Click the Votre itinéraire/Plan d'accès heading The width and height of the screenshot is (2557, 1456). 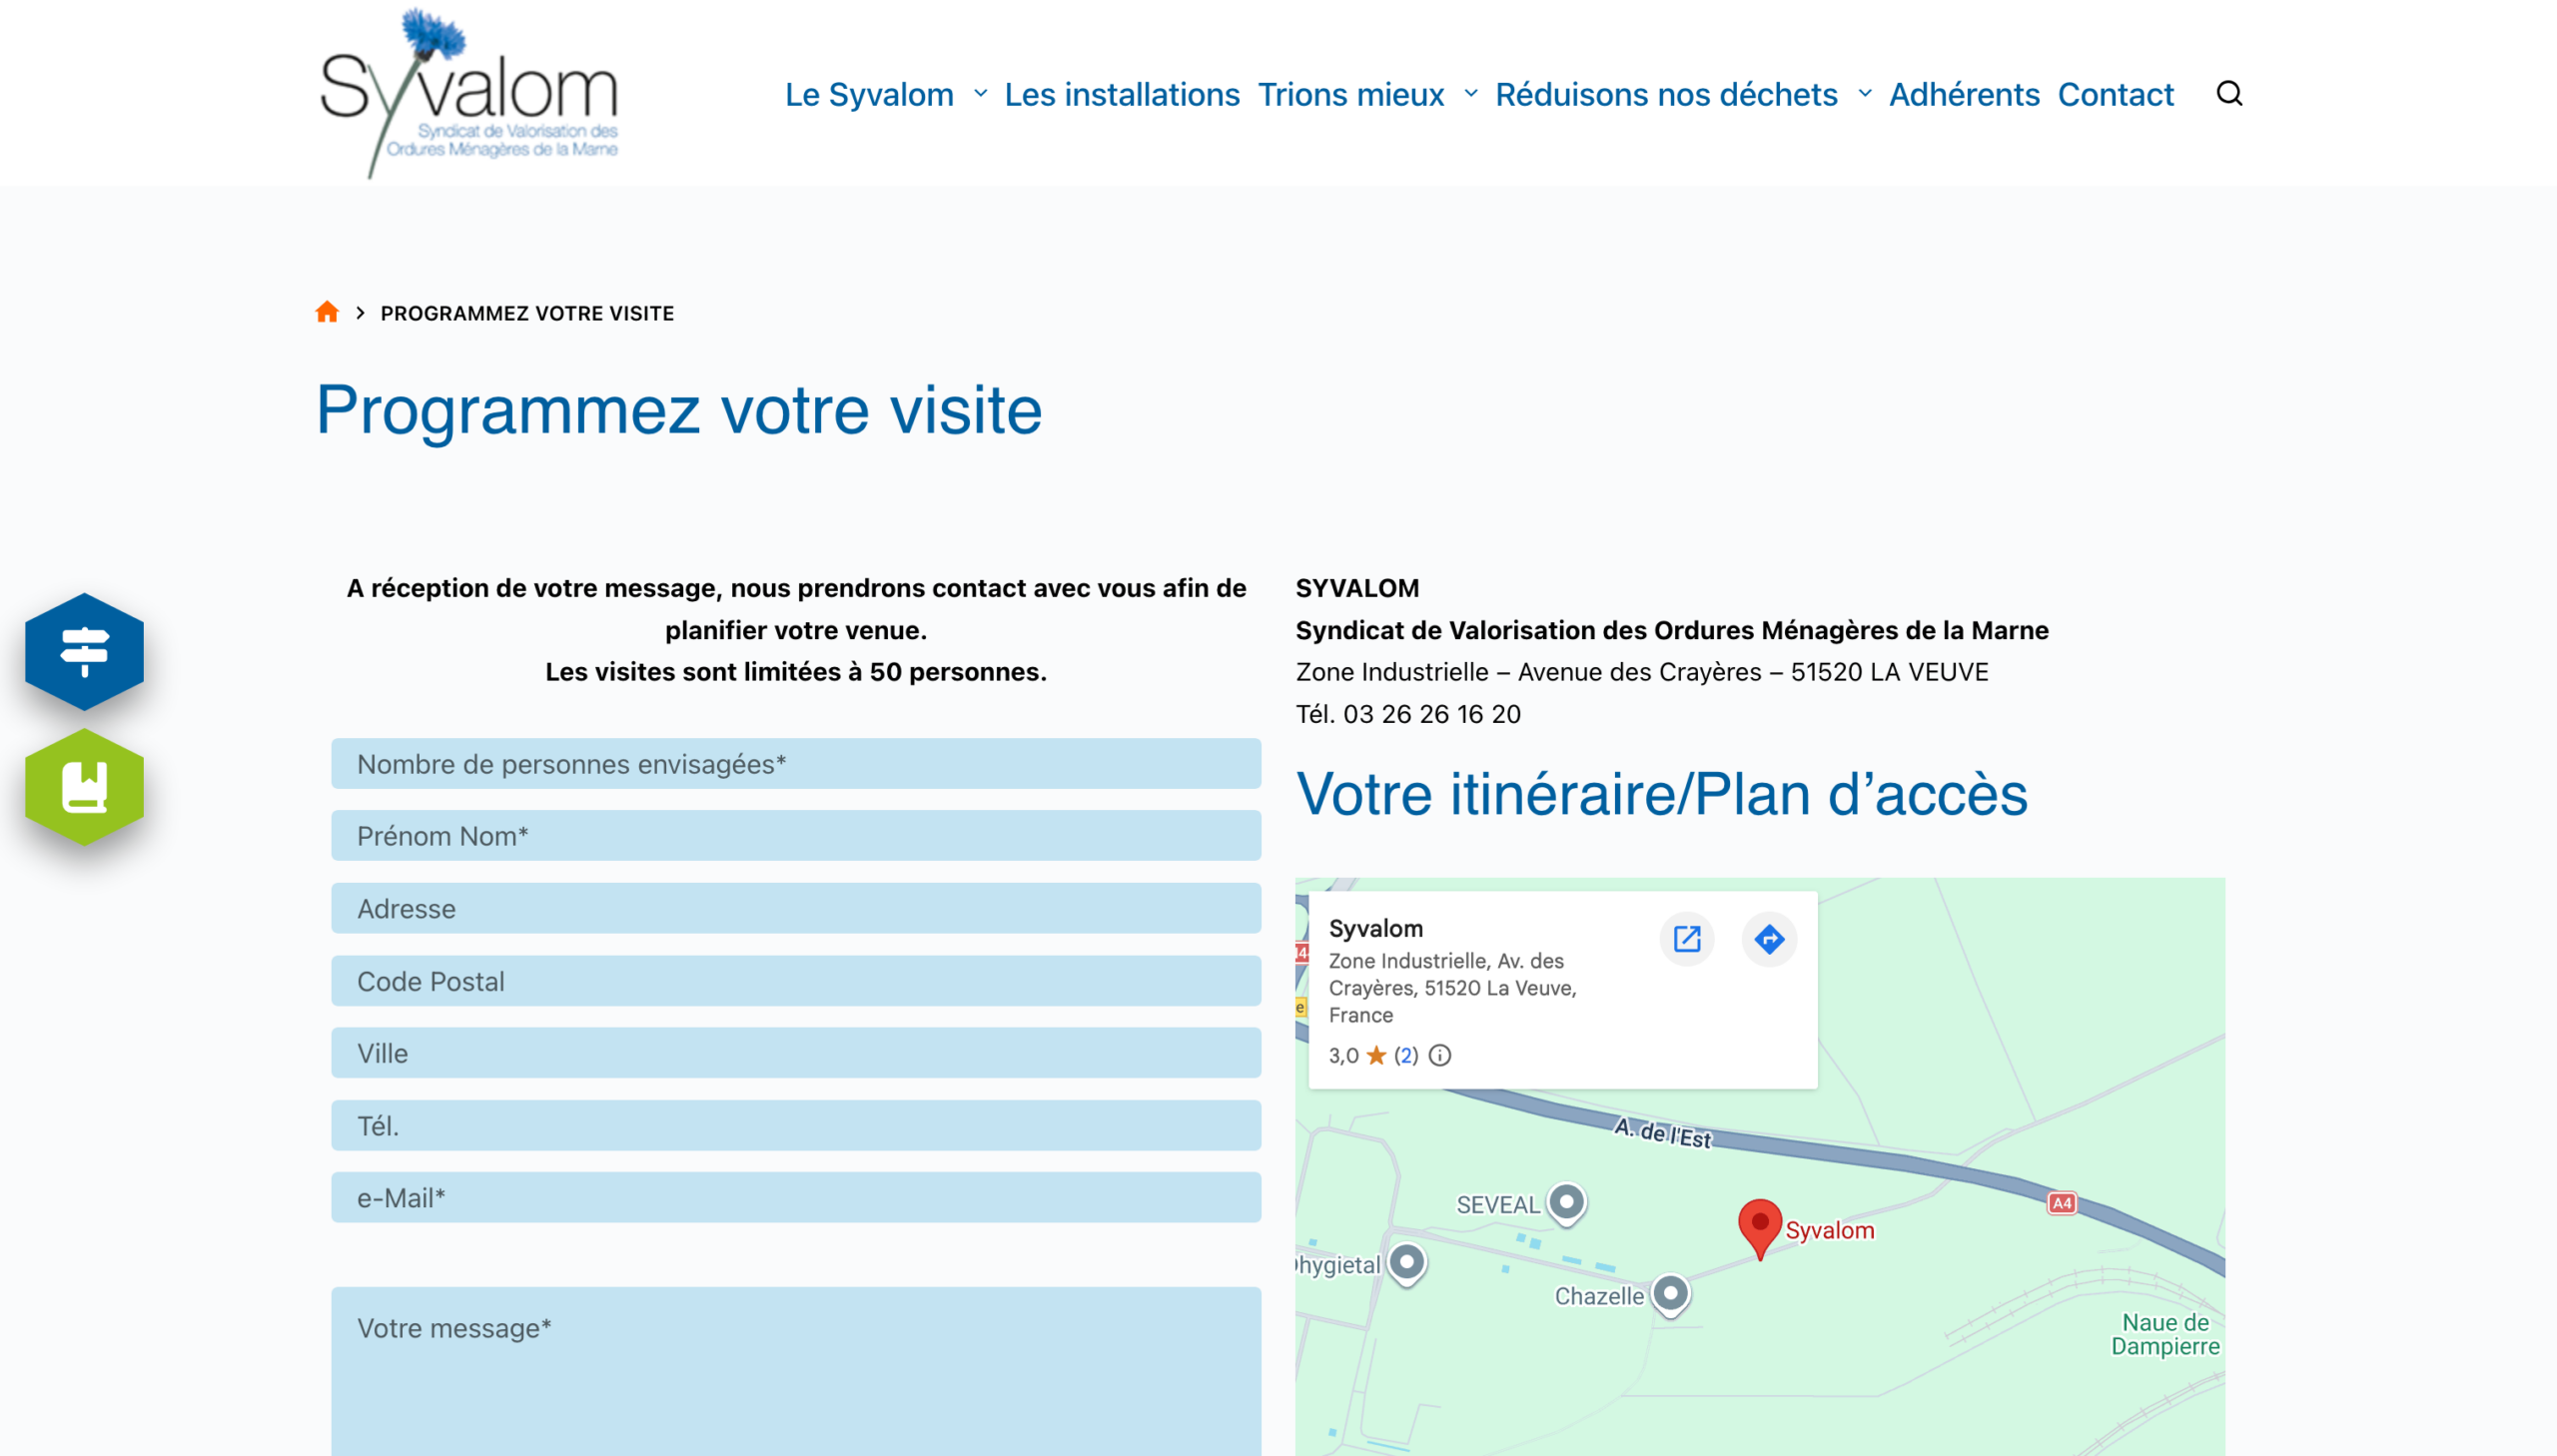tap(1662, 794)
